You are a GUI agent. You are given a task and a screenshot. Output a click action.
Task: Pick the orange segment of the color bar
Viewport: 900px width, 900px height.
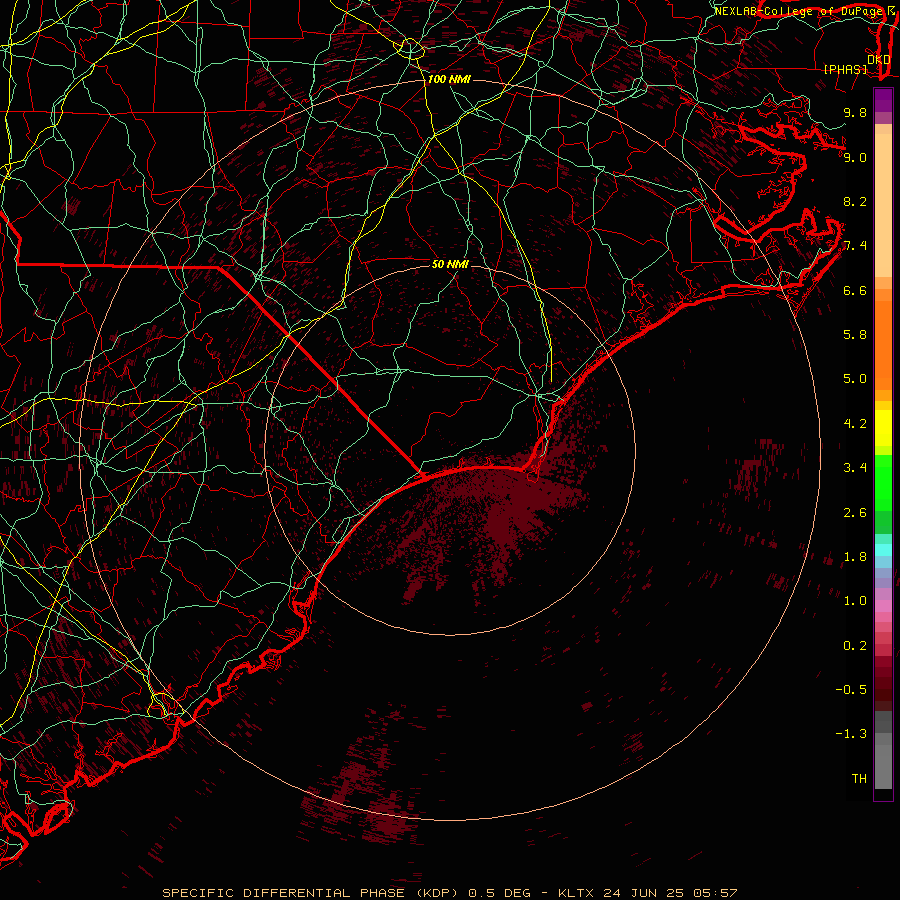pyautogui.click(x=883, y=346)
